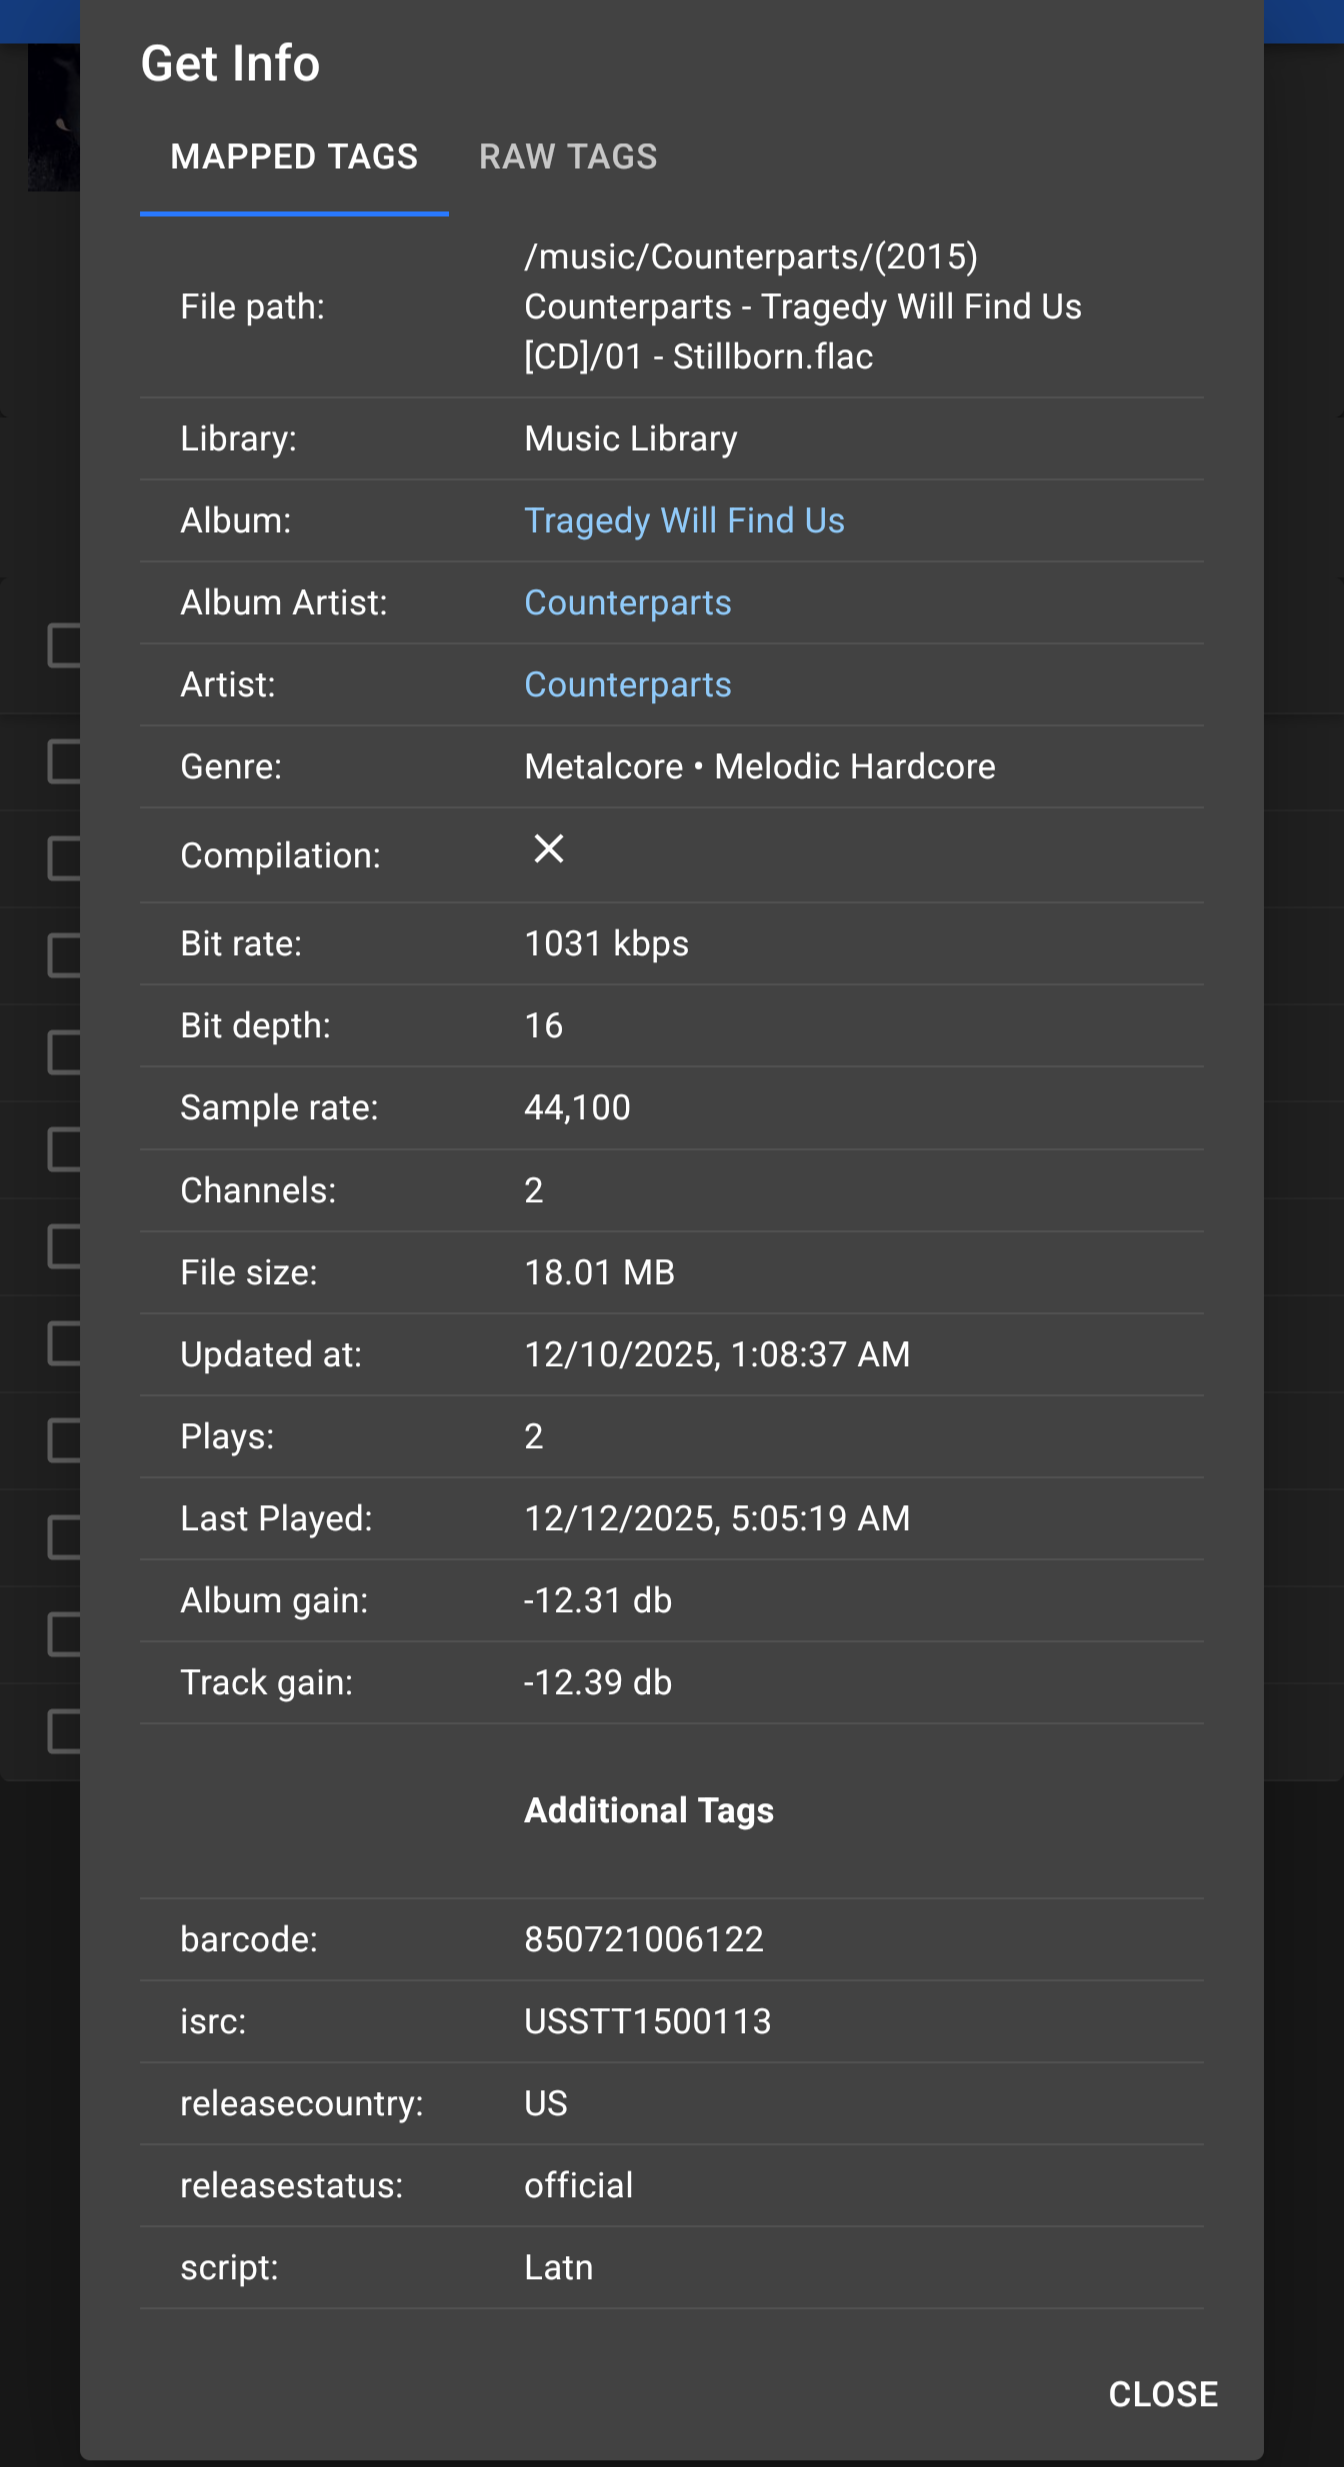This screenshot has width=1344, height=2467.
Task: Click the barcode value 850721006122
Action: [x=643, y=1940]
